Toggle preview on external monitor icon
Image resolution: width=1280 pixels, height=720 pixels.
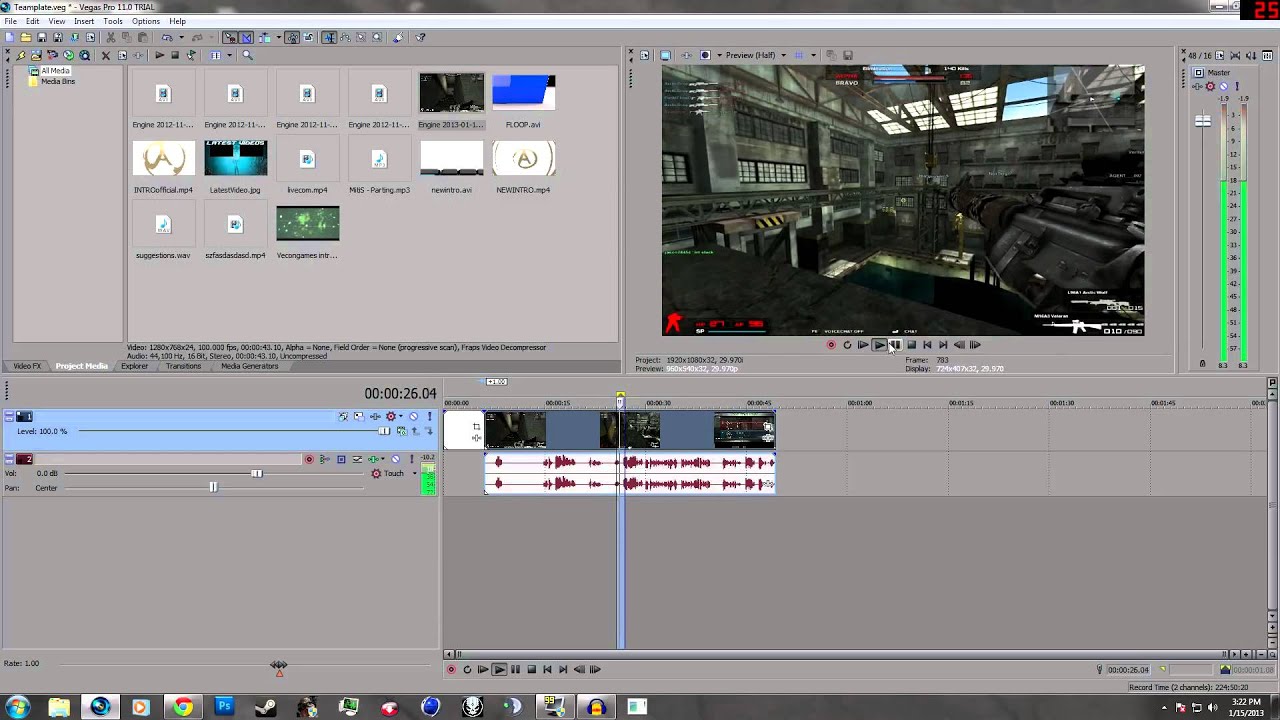(665, 55)
